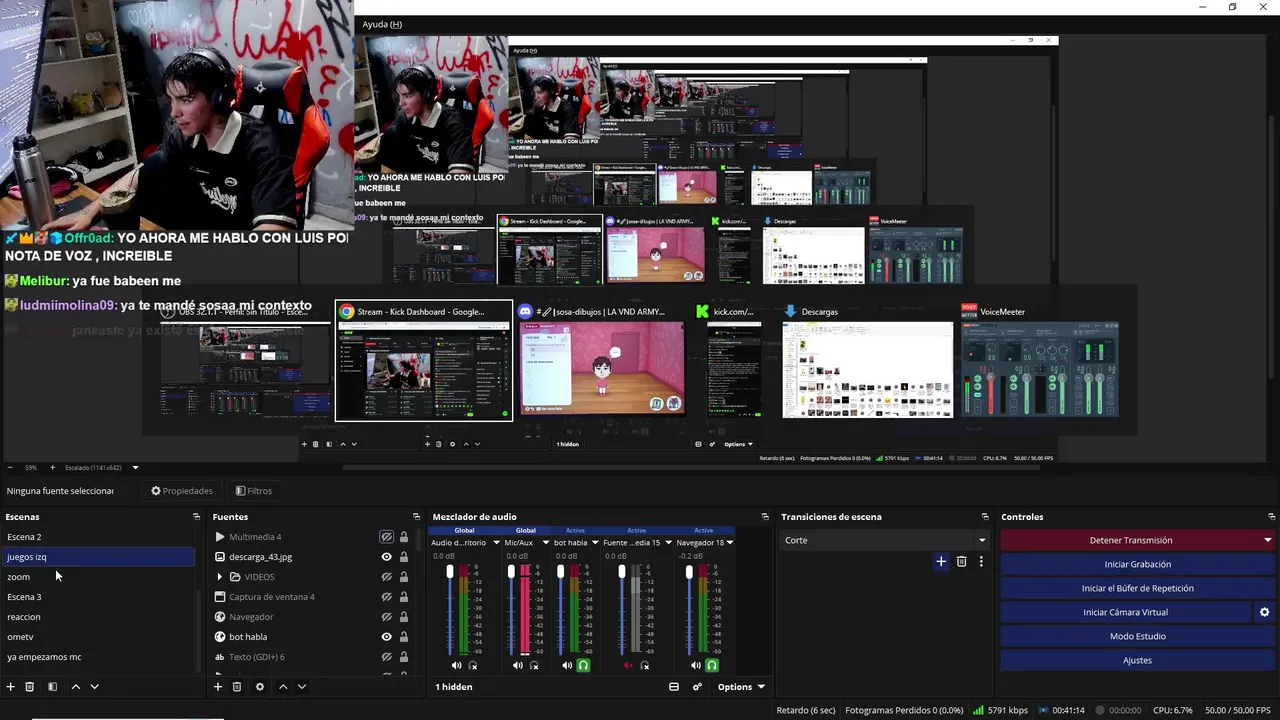The width and height of the screenshot is (1280, 720).
Task: Delete selected scene with trash icon
Action: click(x=30, y=687)
